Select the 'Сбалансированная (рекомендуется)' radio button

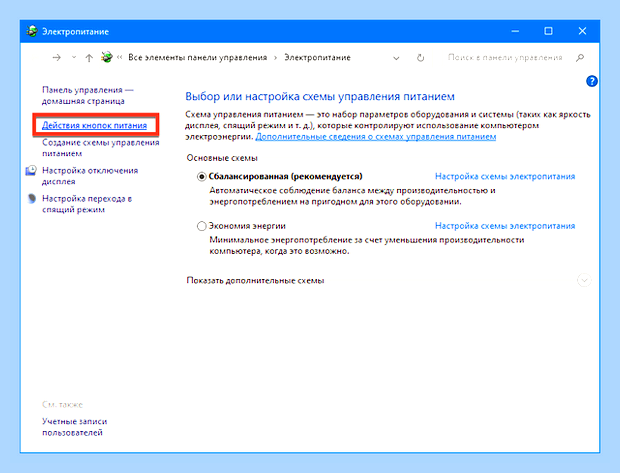pos(202,176)
